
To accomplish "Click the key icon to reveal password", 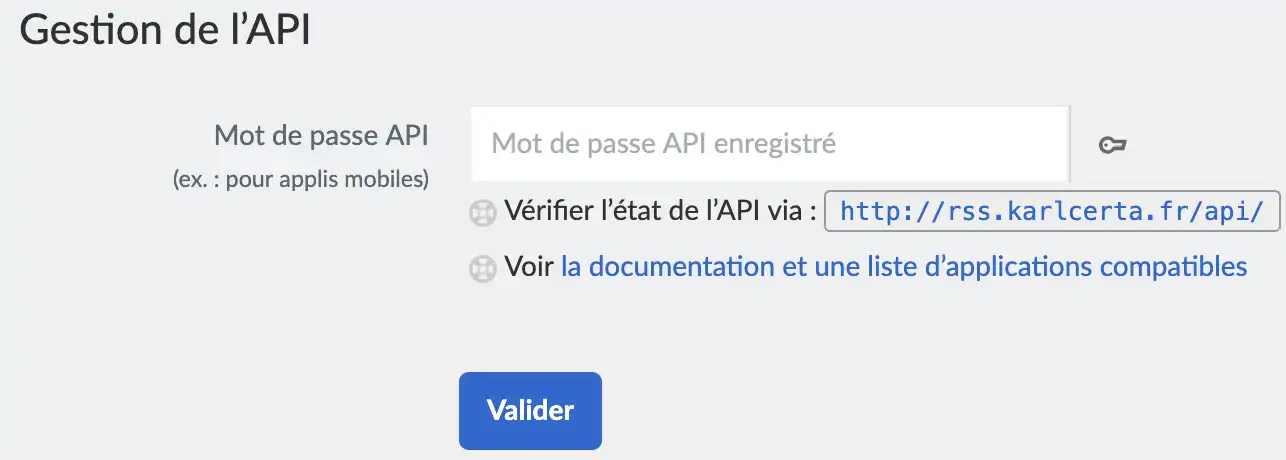I will tap(1113, 145).
